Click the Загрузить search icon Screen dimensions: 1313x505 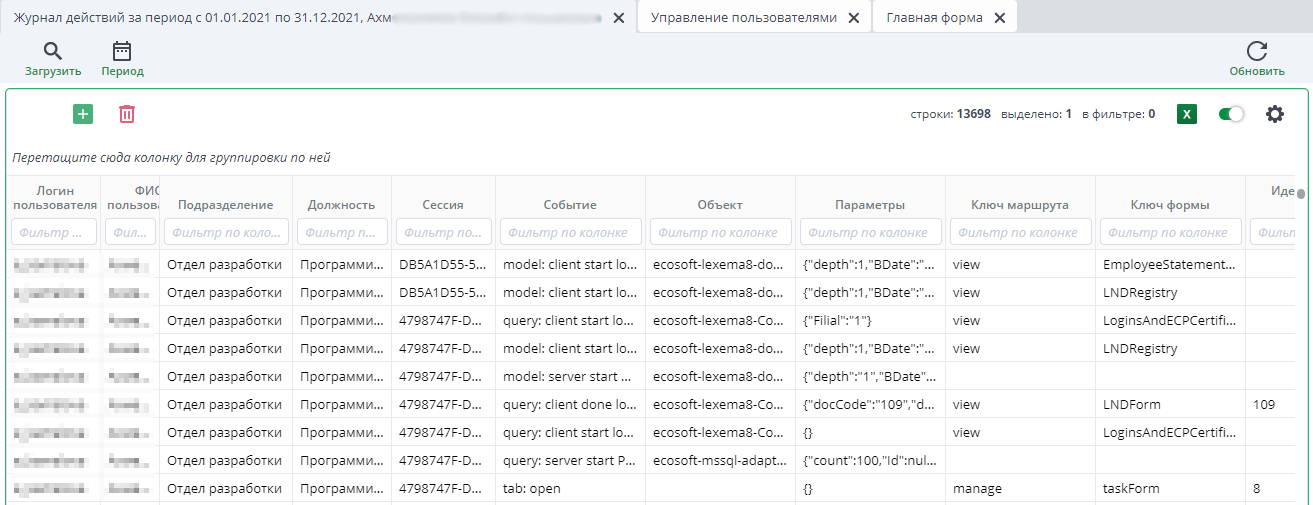53,52
